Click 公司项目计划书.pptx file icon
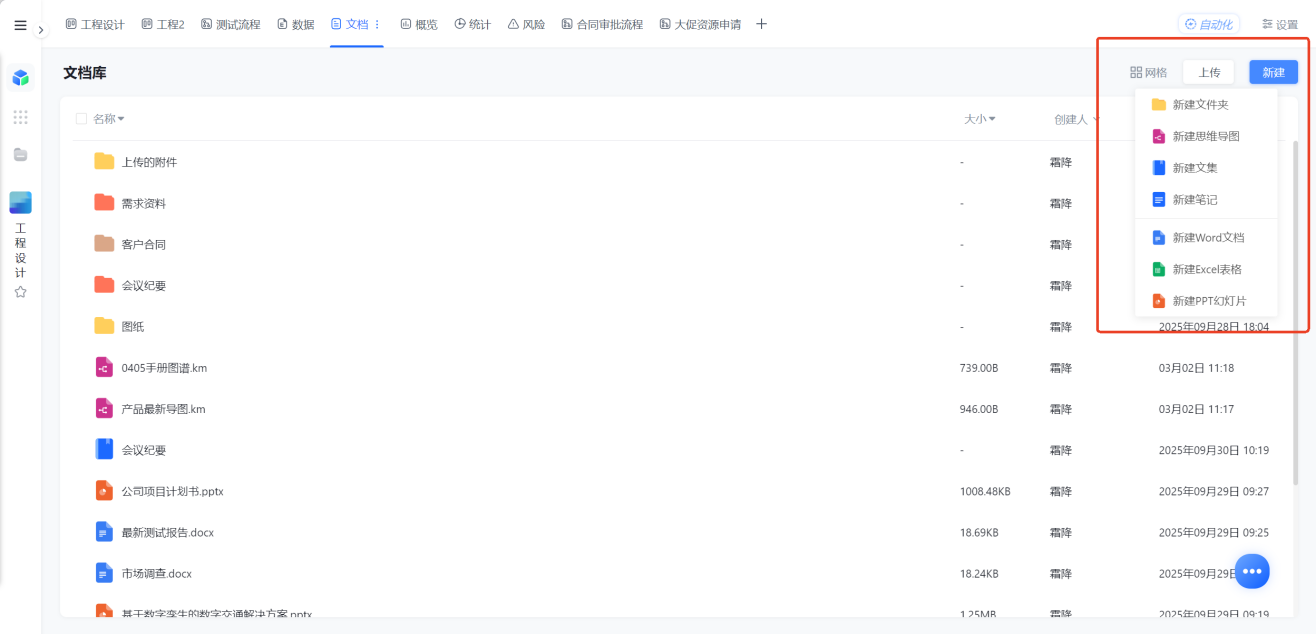The image size is (1316, 634). click(104, 491)
